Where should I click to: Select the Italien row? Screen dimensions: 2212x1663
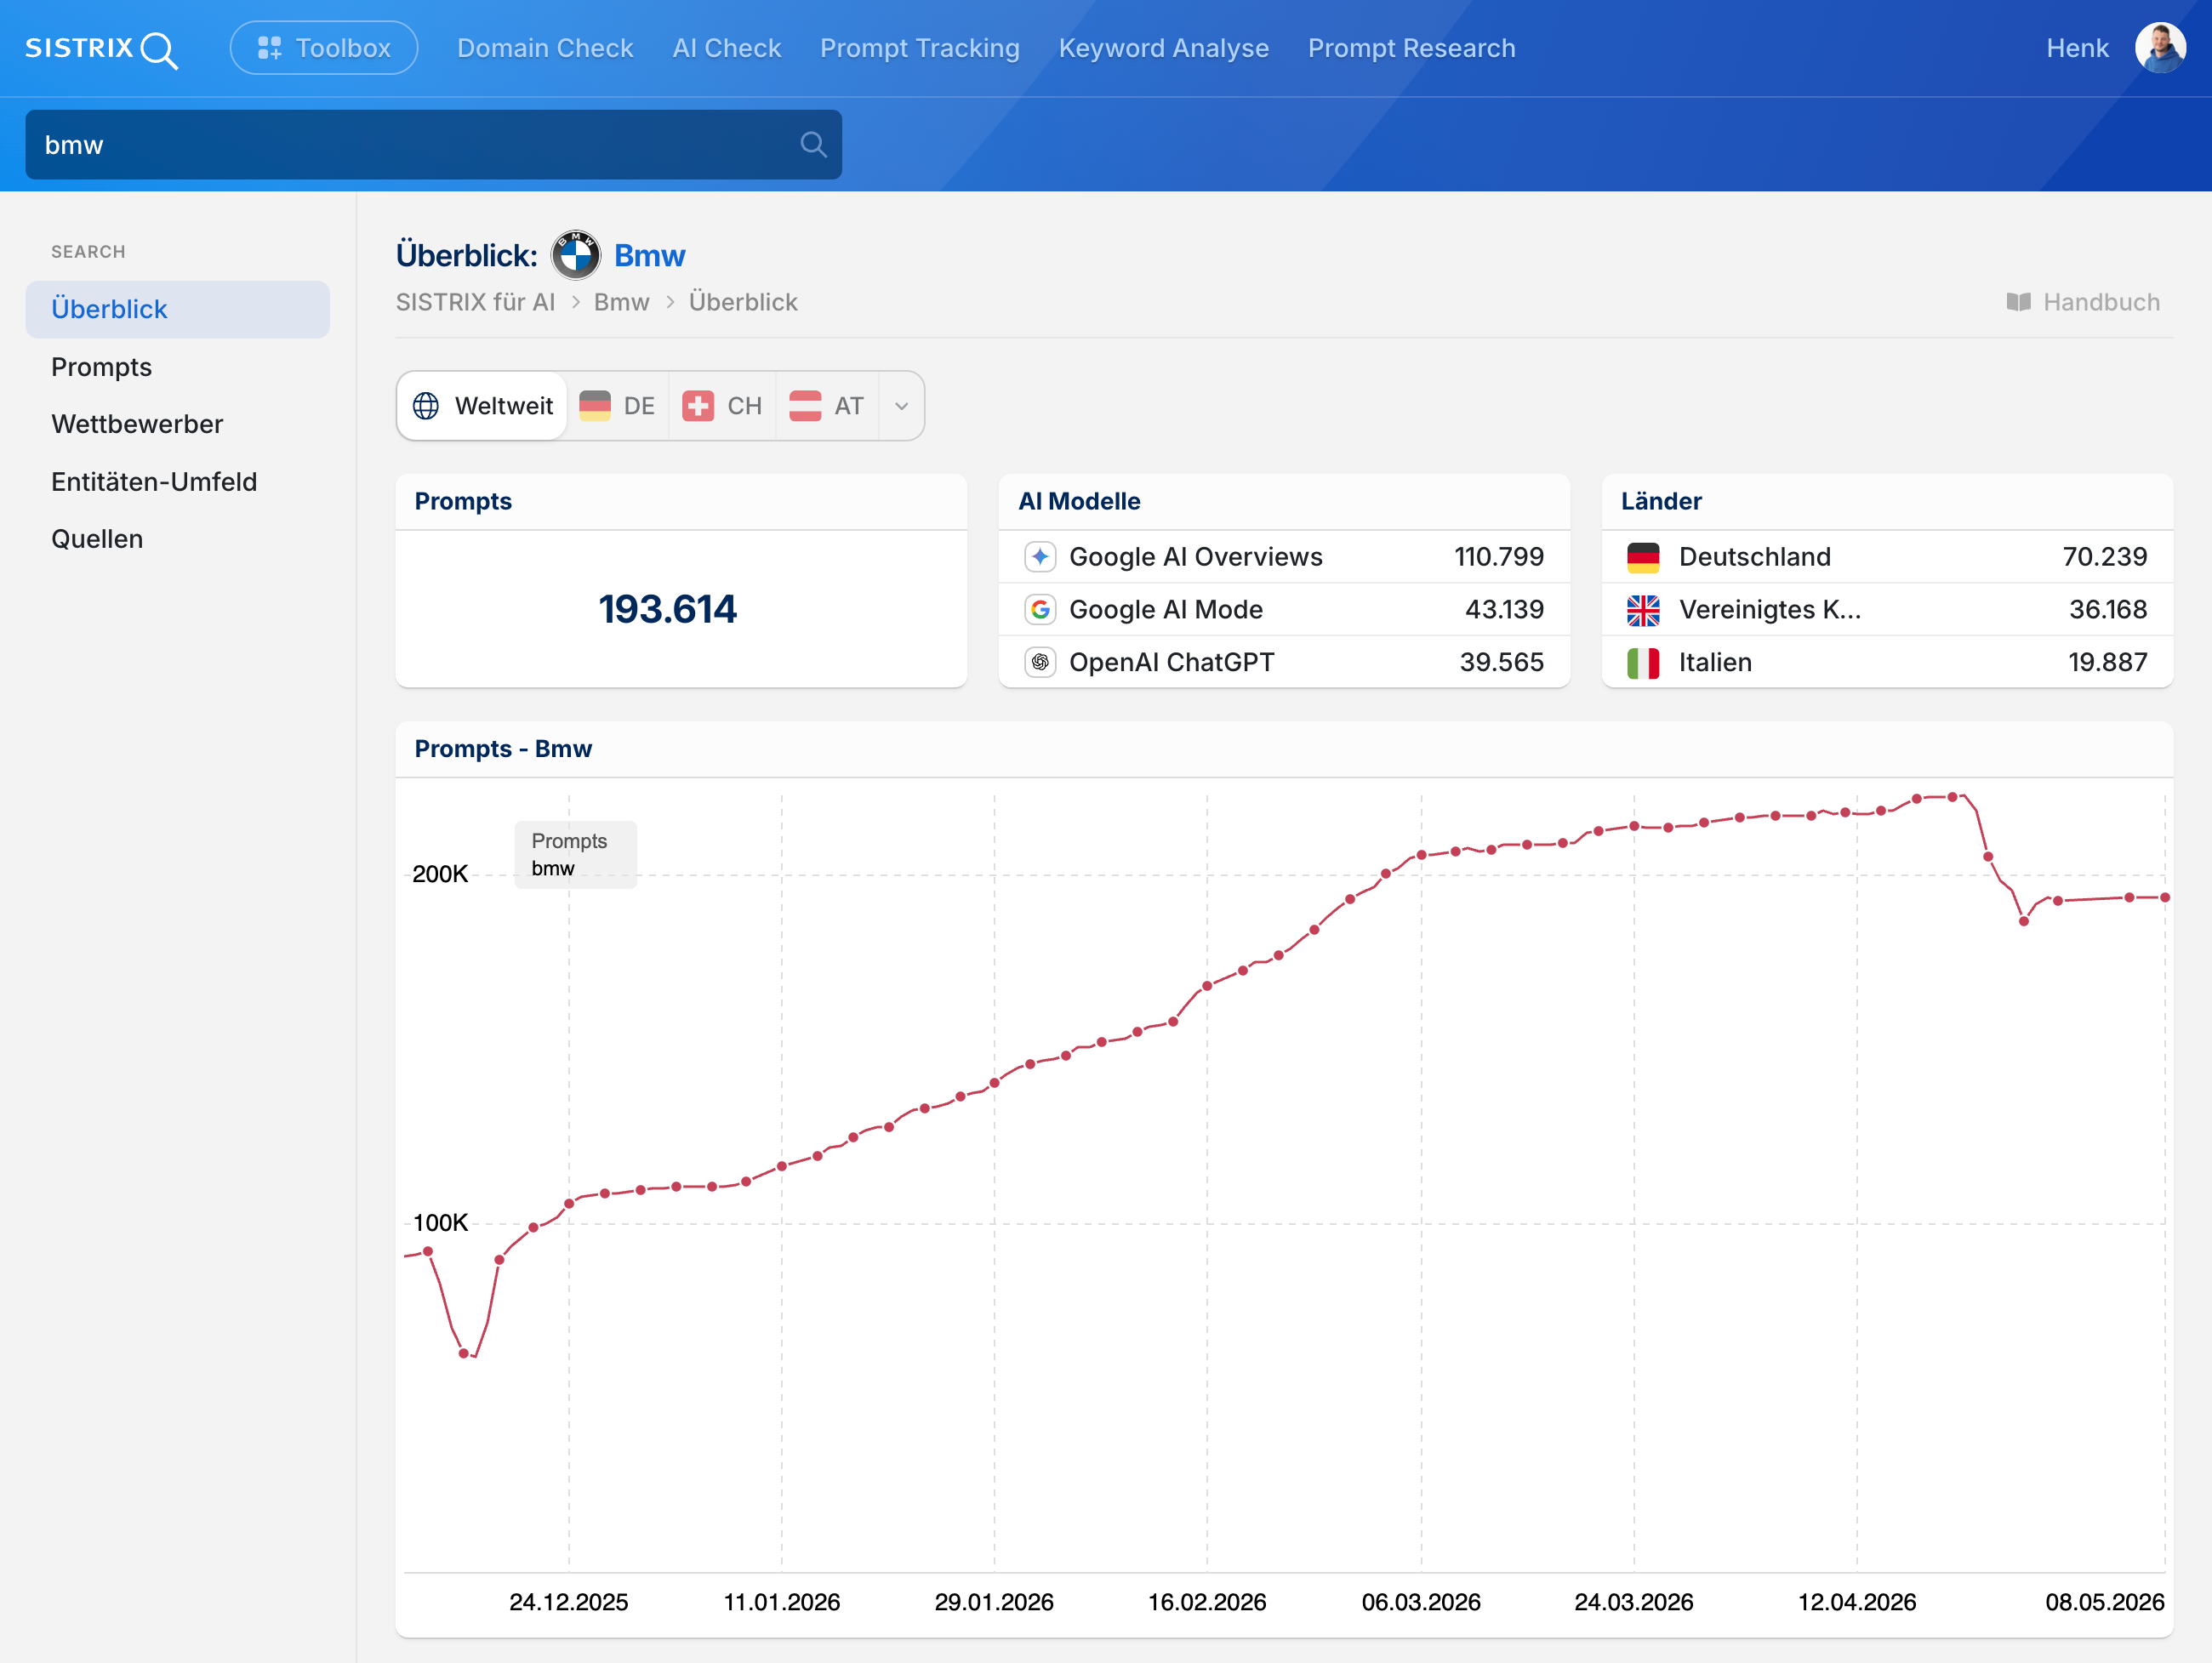pyautogui.click(x=1887, y=662)
